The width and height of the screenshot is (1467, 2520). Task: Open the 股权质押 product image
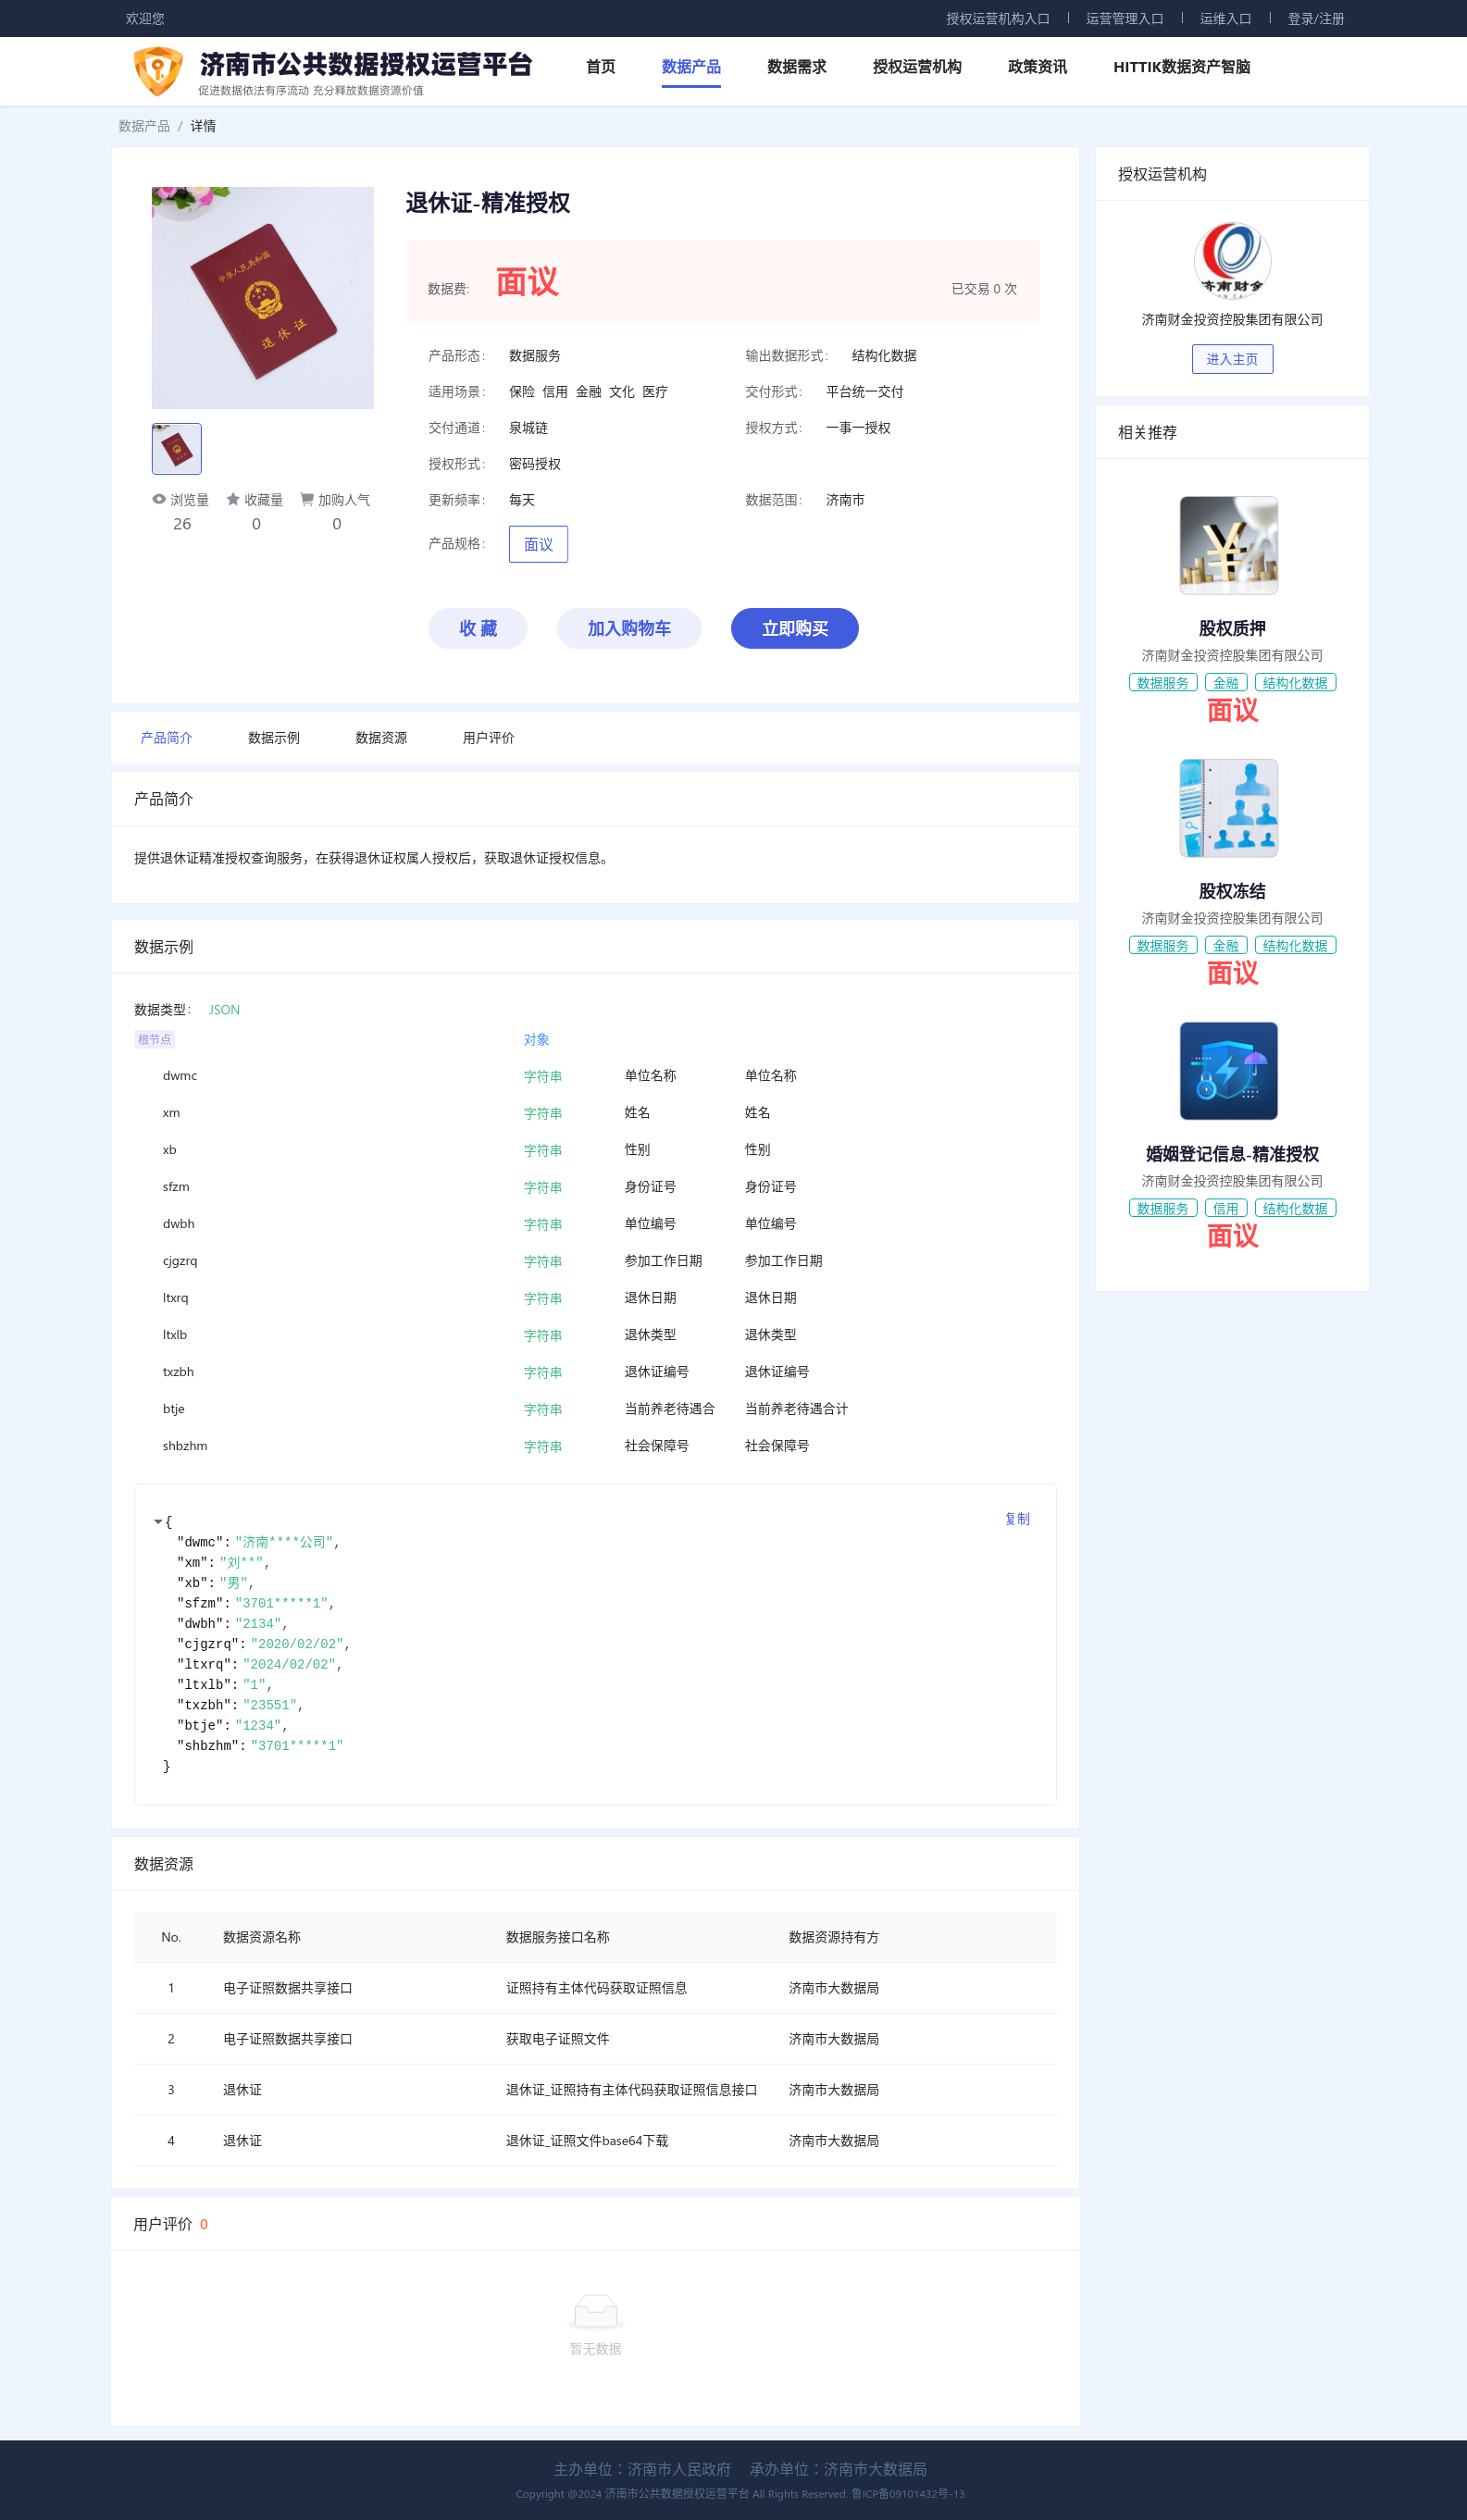pos(1228,545)
